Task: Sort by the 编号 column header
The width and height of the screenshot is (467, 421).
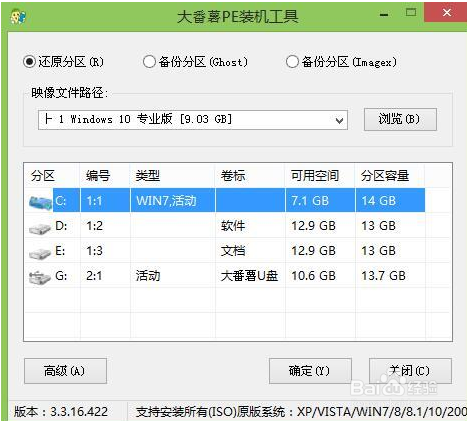Action: pyautogui.click(x=98, y=176)
